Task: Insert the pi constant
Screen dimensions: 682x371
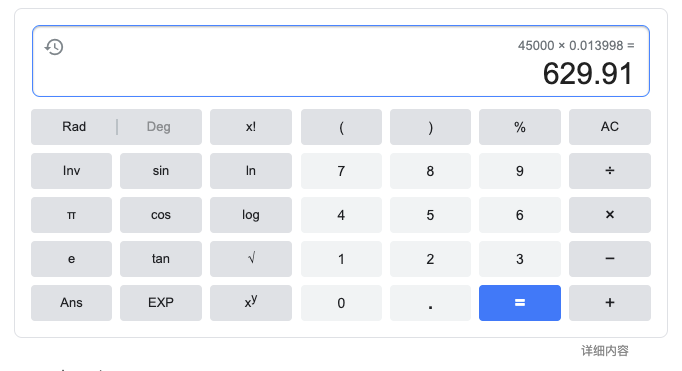Action: point(71,215)
